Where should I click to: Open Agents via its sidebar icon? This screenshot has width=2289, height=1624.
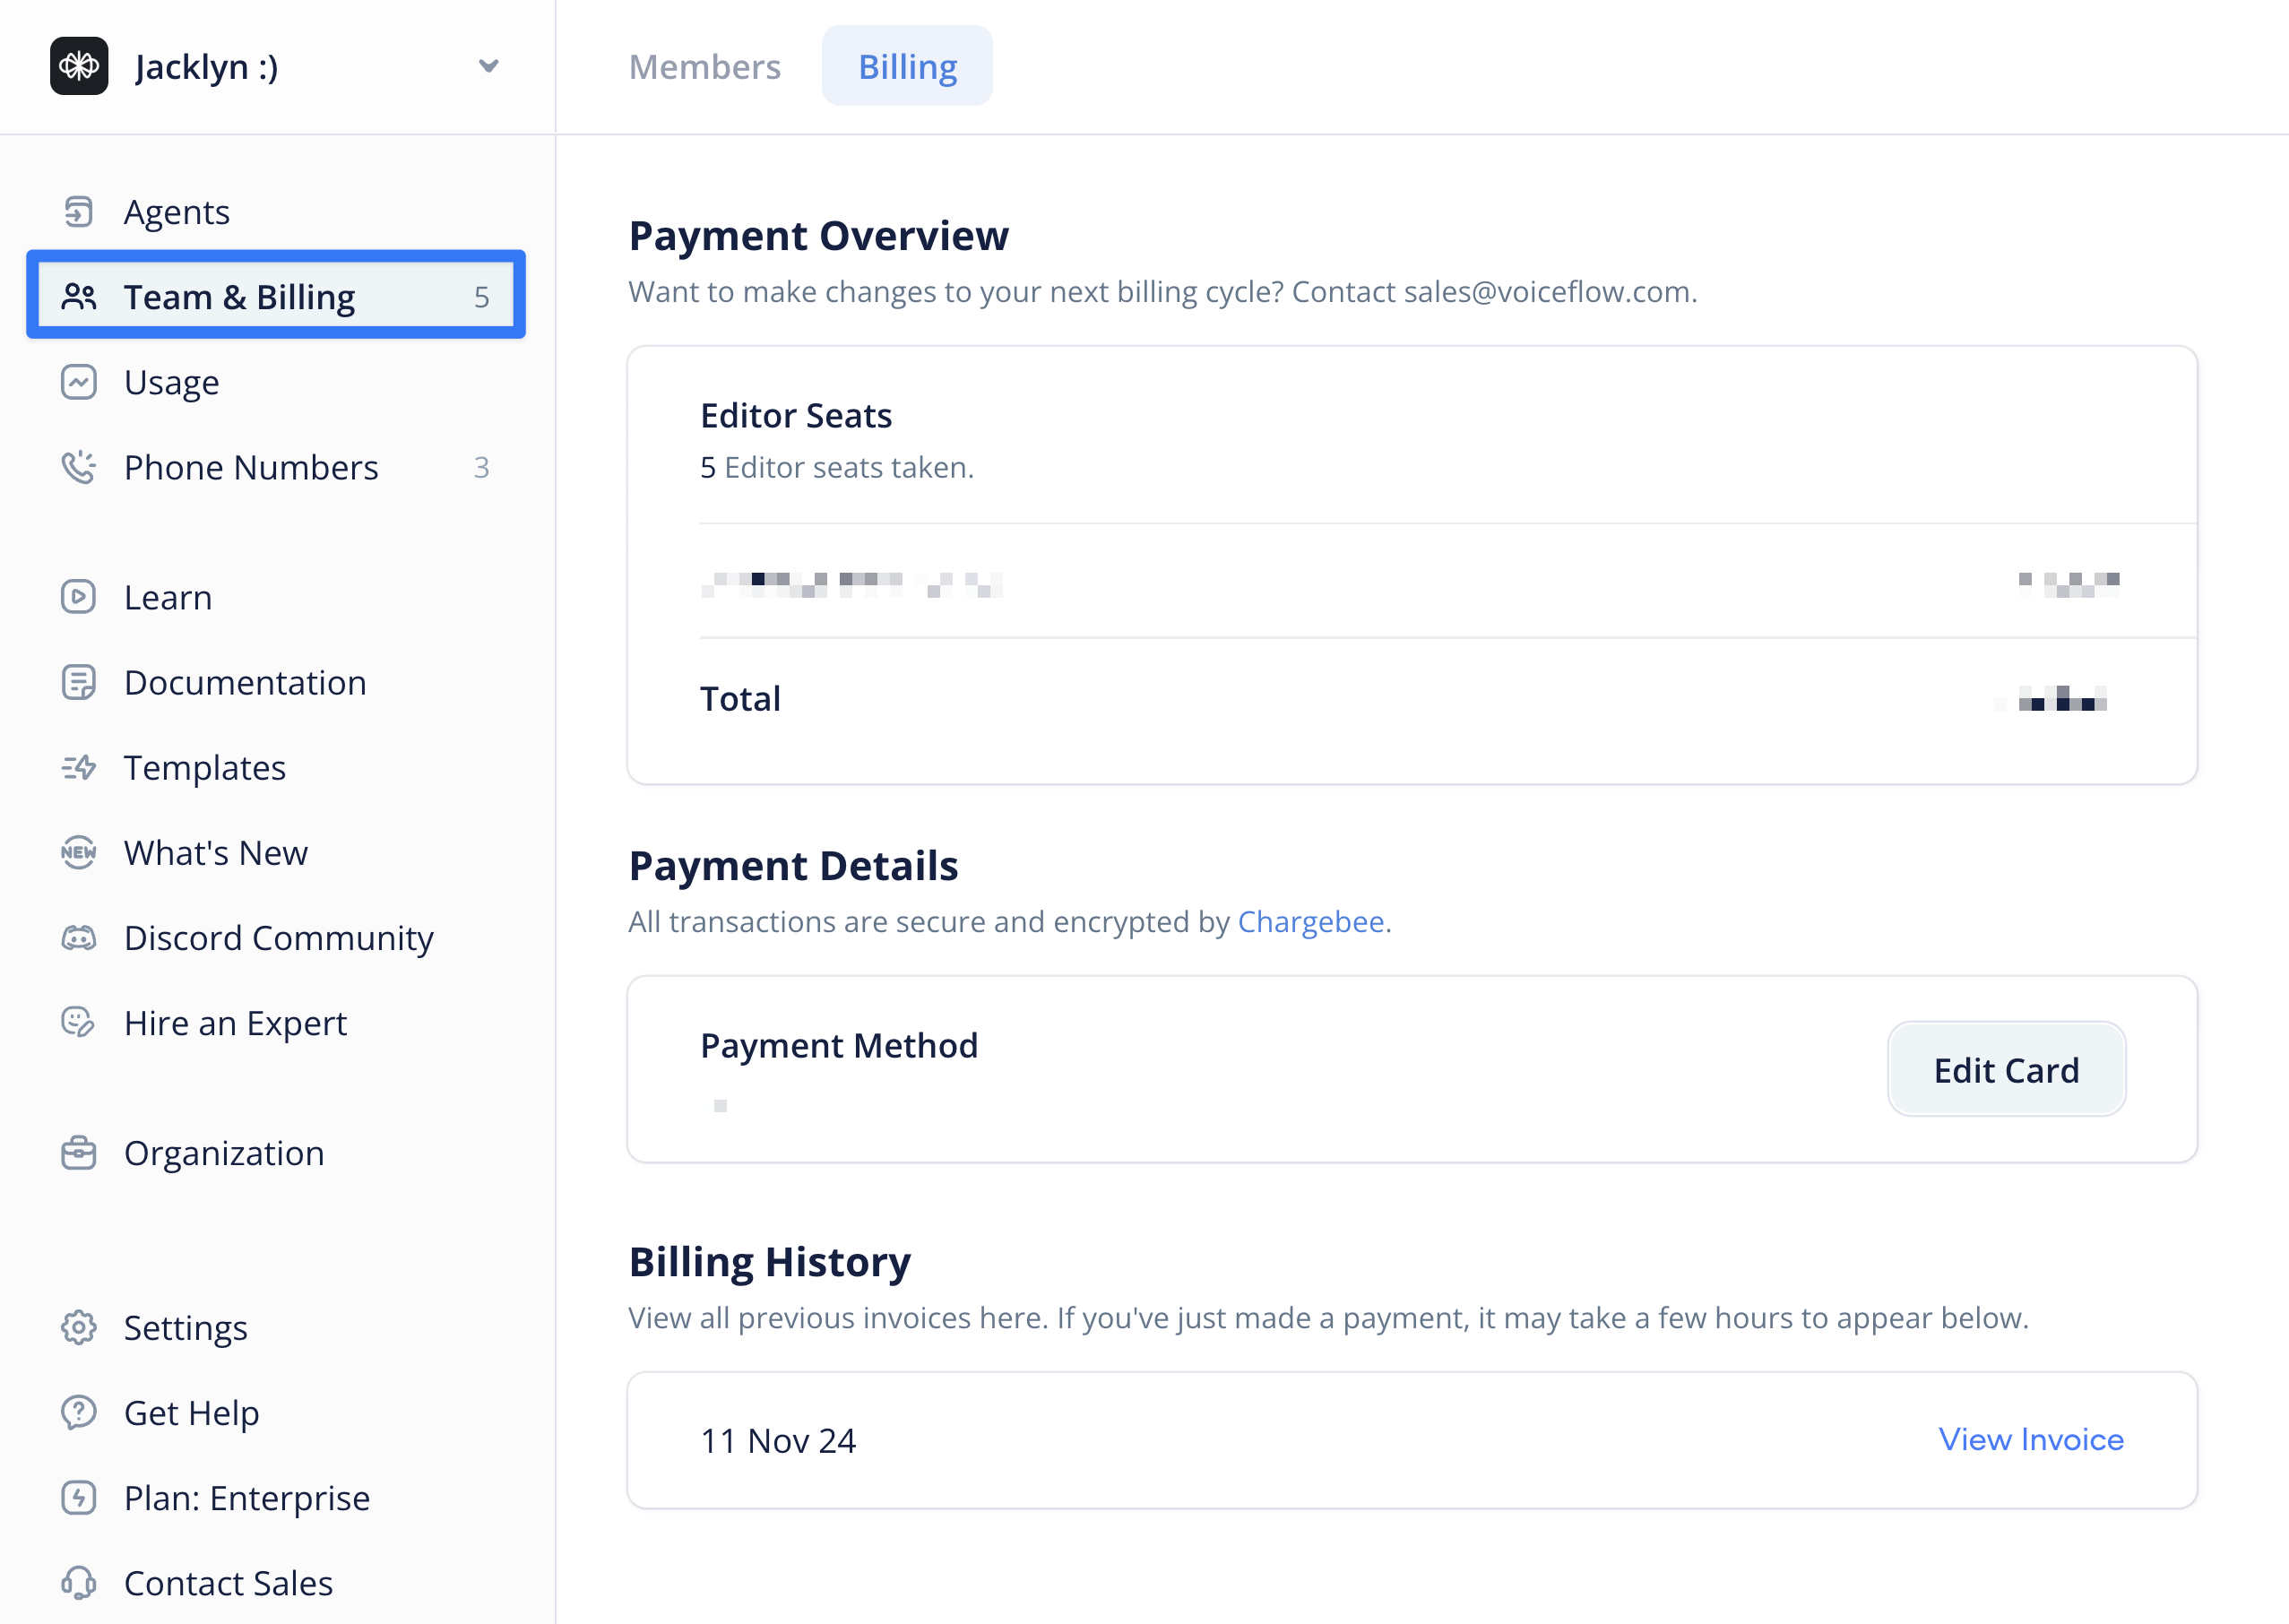coord(78,212)
